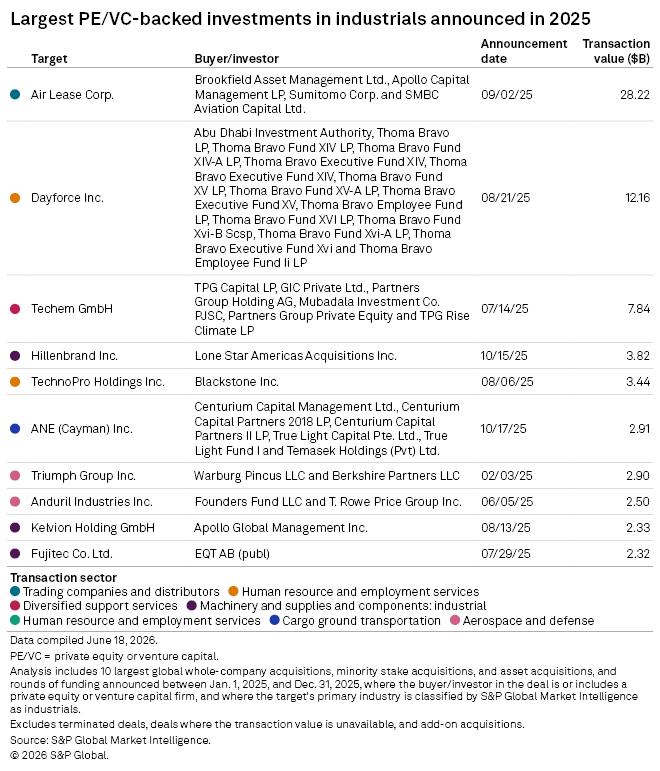
Task: Select the TechnoPro Holdings Inc. target name
Action: tap(97, 382)
